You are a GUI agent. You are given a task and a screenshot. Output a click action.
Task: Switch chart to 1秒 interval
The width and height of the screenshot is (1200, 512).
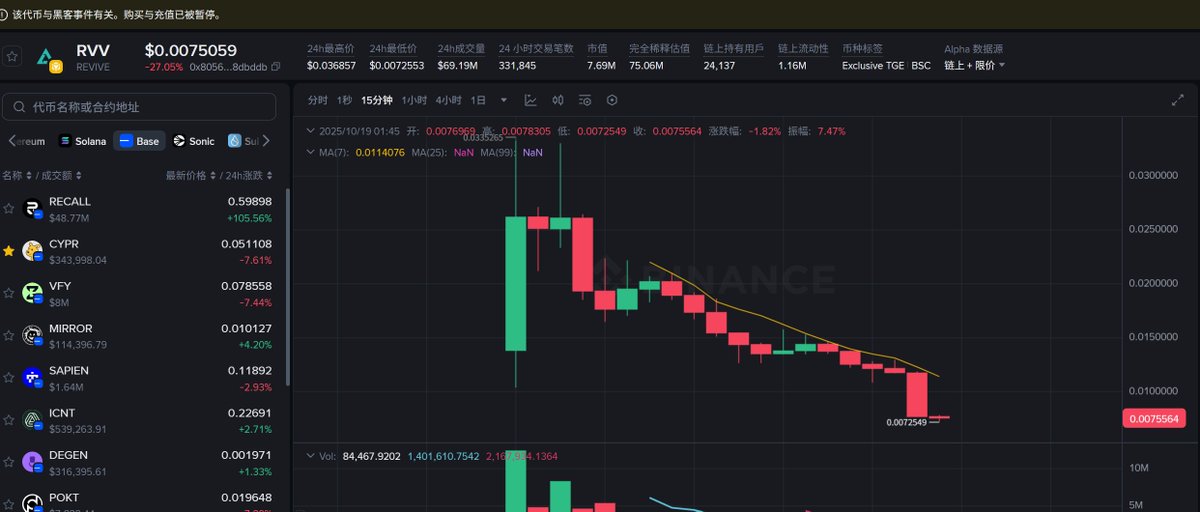point(344,100)
